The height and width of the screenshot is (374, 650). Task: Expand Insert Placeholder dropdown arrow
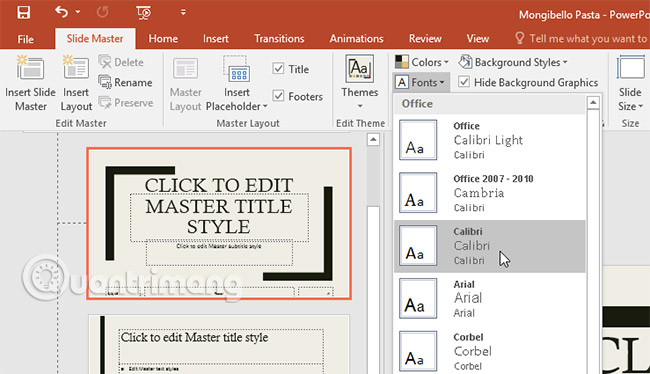265,107
